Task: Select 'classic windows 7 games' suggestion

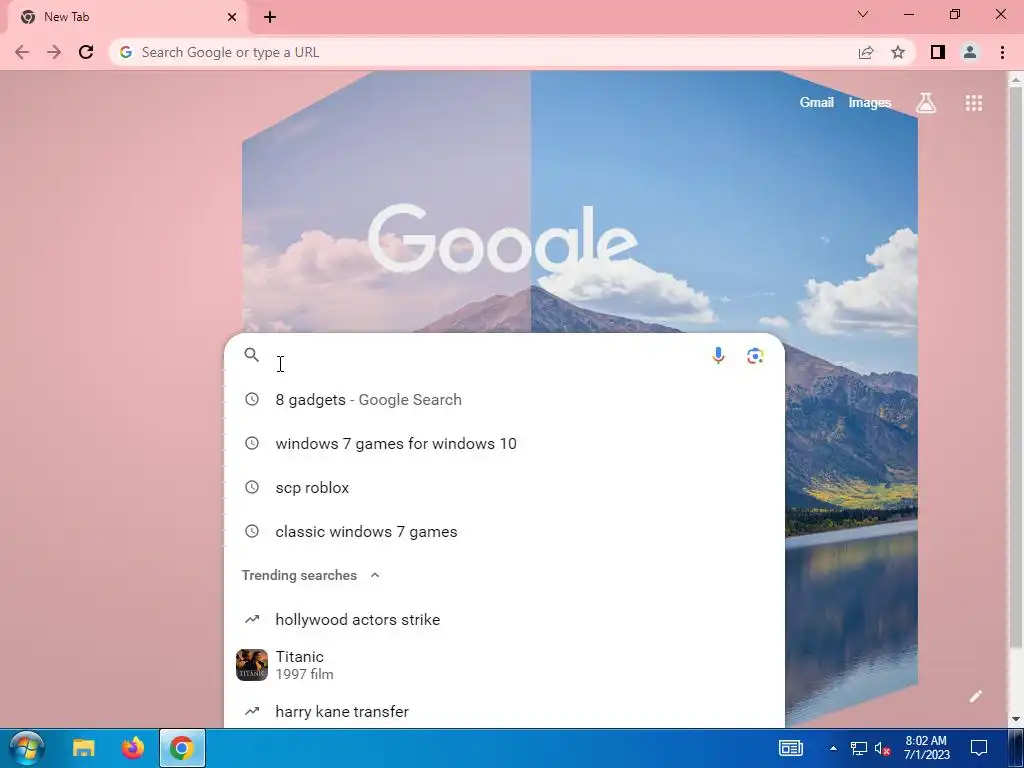Action: tap(504, 532)
